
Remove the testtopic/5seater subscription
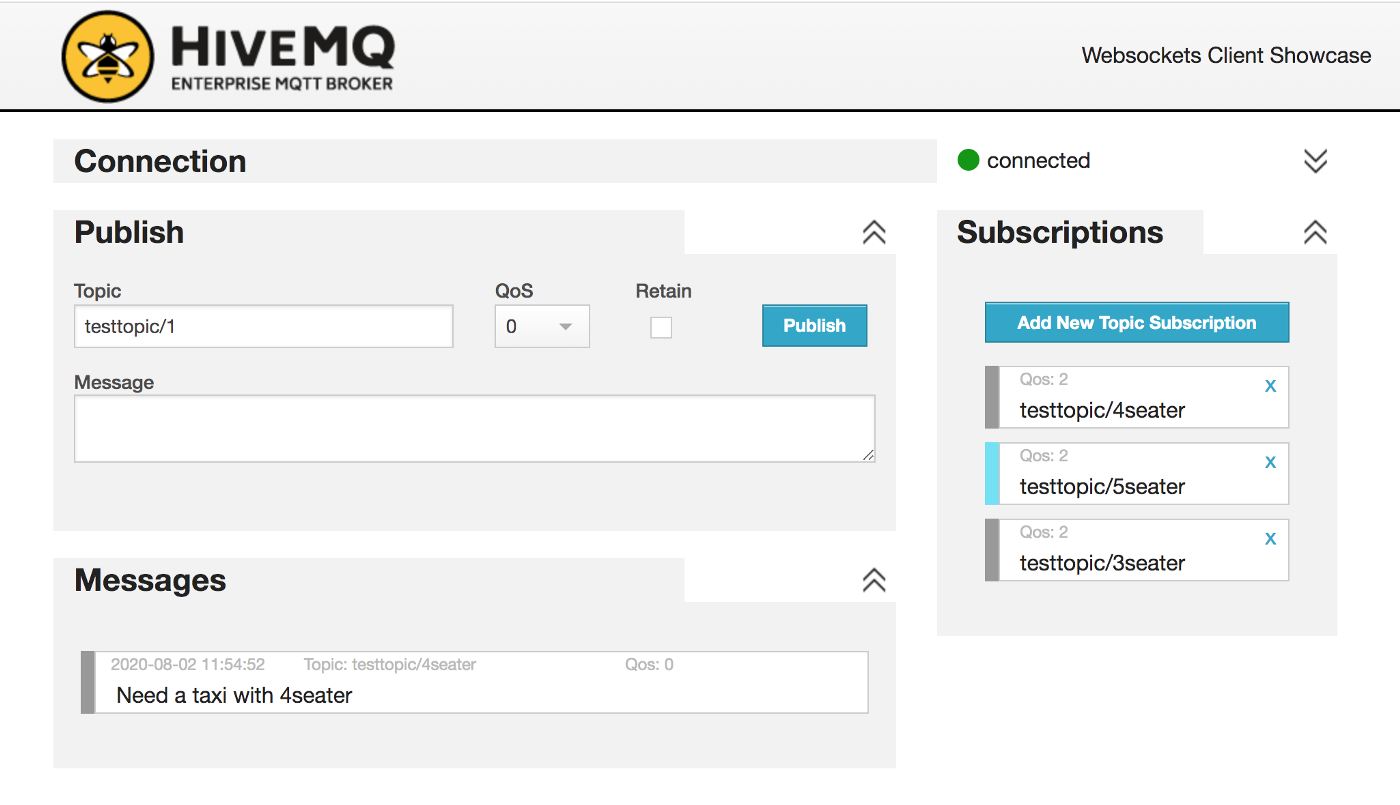1270,462
